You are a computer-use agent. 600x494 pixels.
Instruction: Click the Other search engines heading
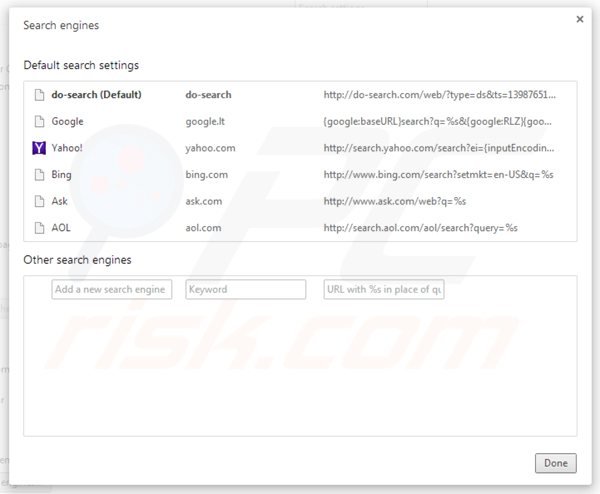click(77, 260)
